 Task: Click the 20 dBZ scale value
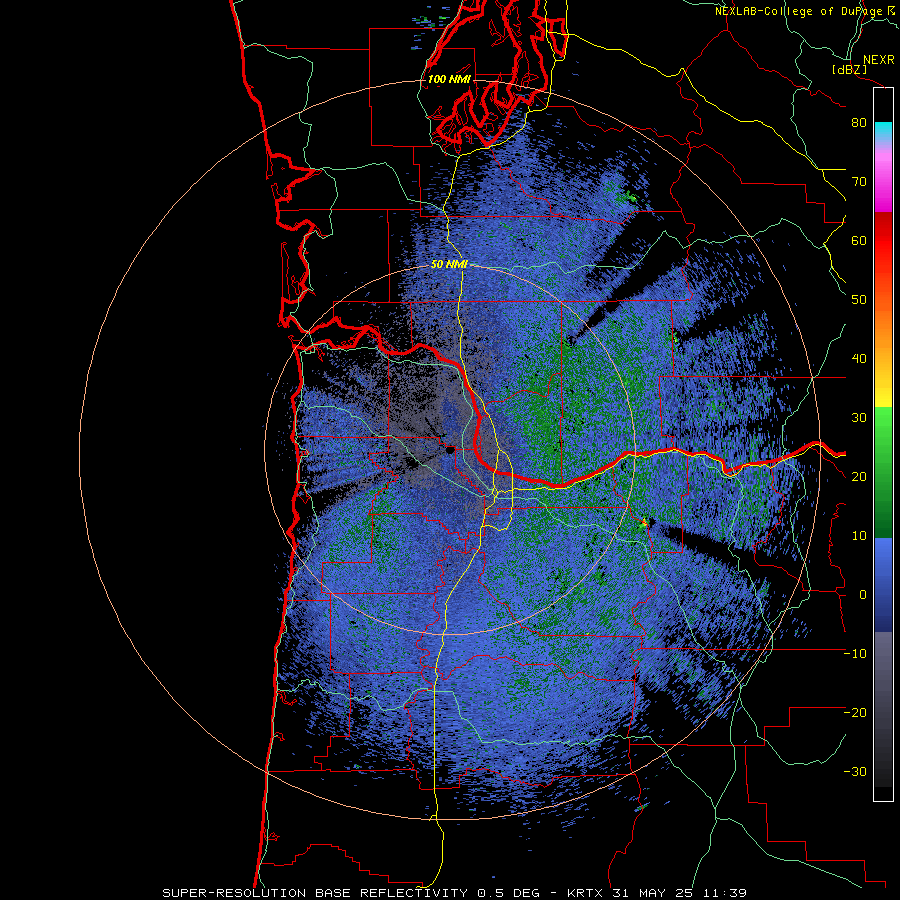[x=859, y=477]
